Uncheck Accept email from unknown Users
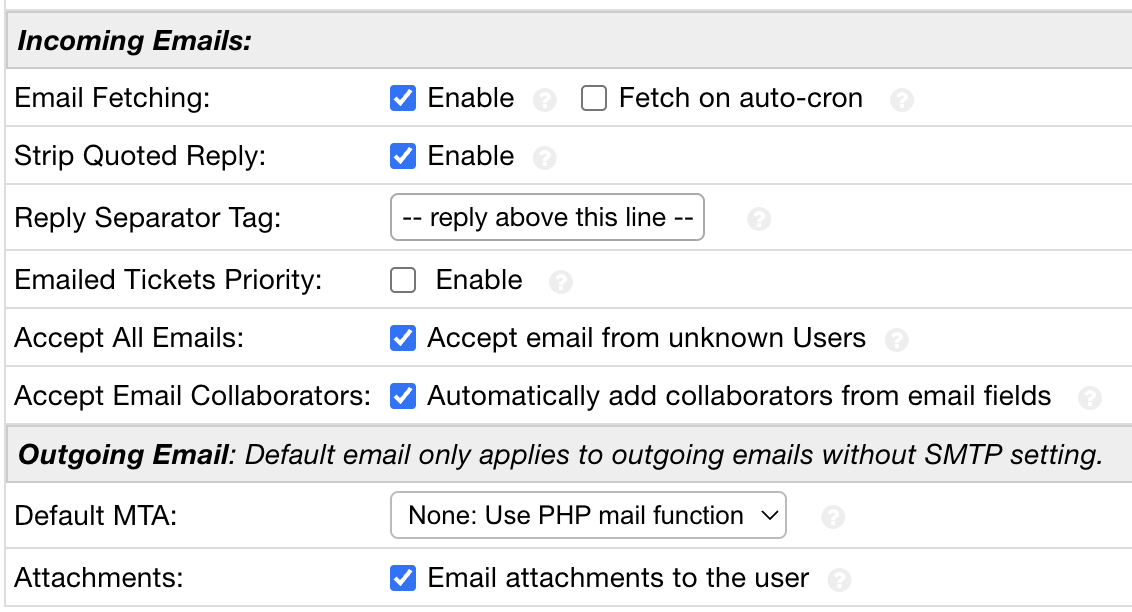1132x612 pixels. pyautogui.click(x=403, y=338)
